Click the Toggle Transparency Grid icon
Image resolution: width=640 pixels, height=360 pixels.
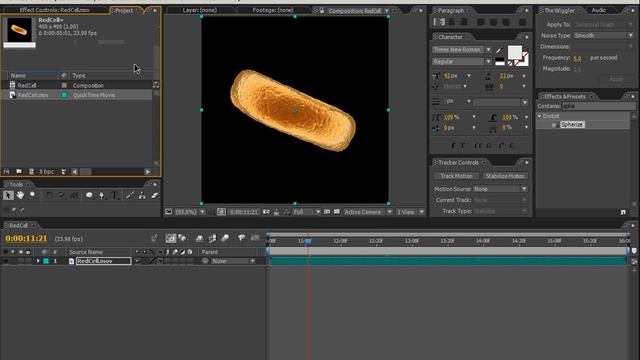point(337,212)
